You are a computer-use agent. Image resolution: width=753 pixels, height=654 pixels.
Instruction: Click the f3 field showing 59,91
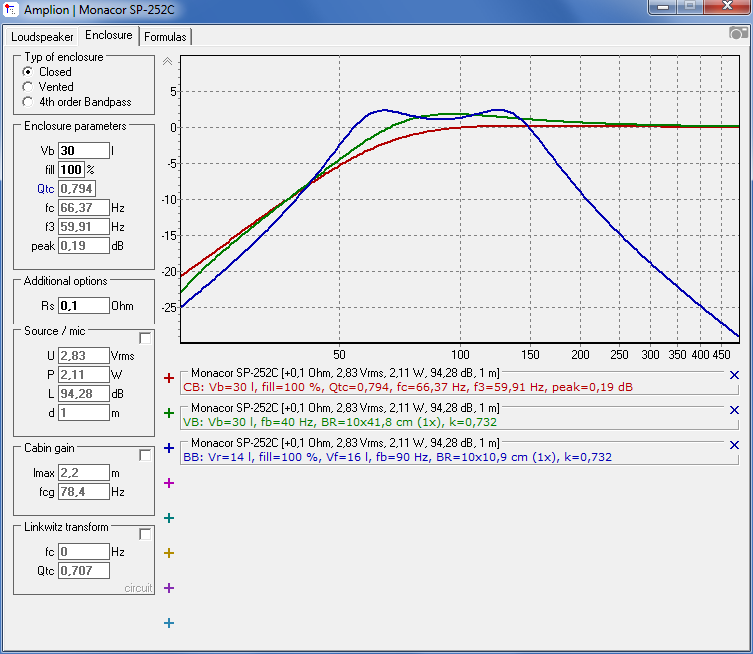tap(84, 227)
